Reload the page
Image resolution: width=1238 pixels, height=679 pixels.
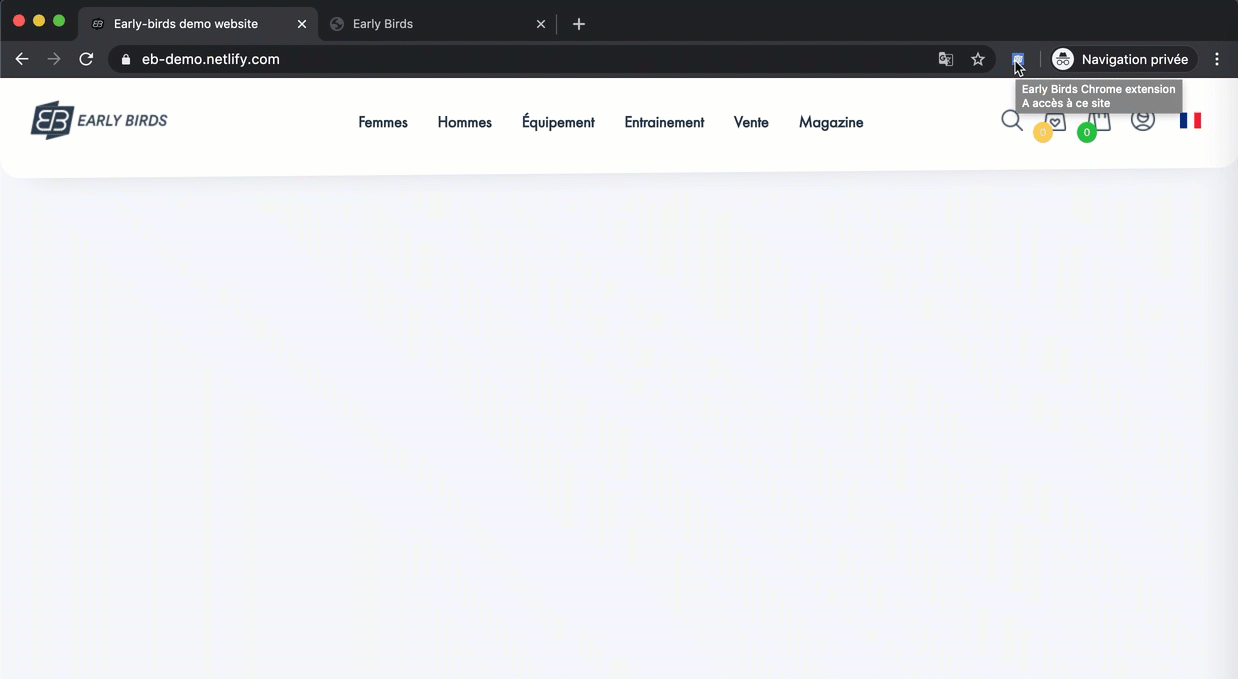86,59
